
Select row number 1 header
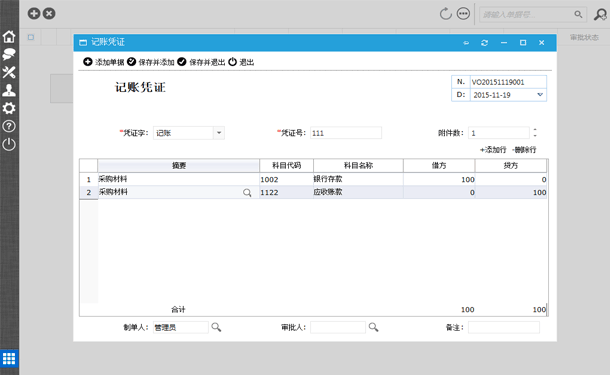[89, 179]
